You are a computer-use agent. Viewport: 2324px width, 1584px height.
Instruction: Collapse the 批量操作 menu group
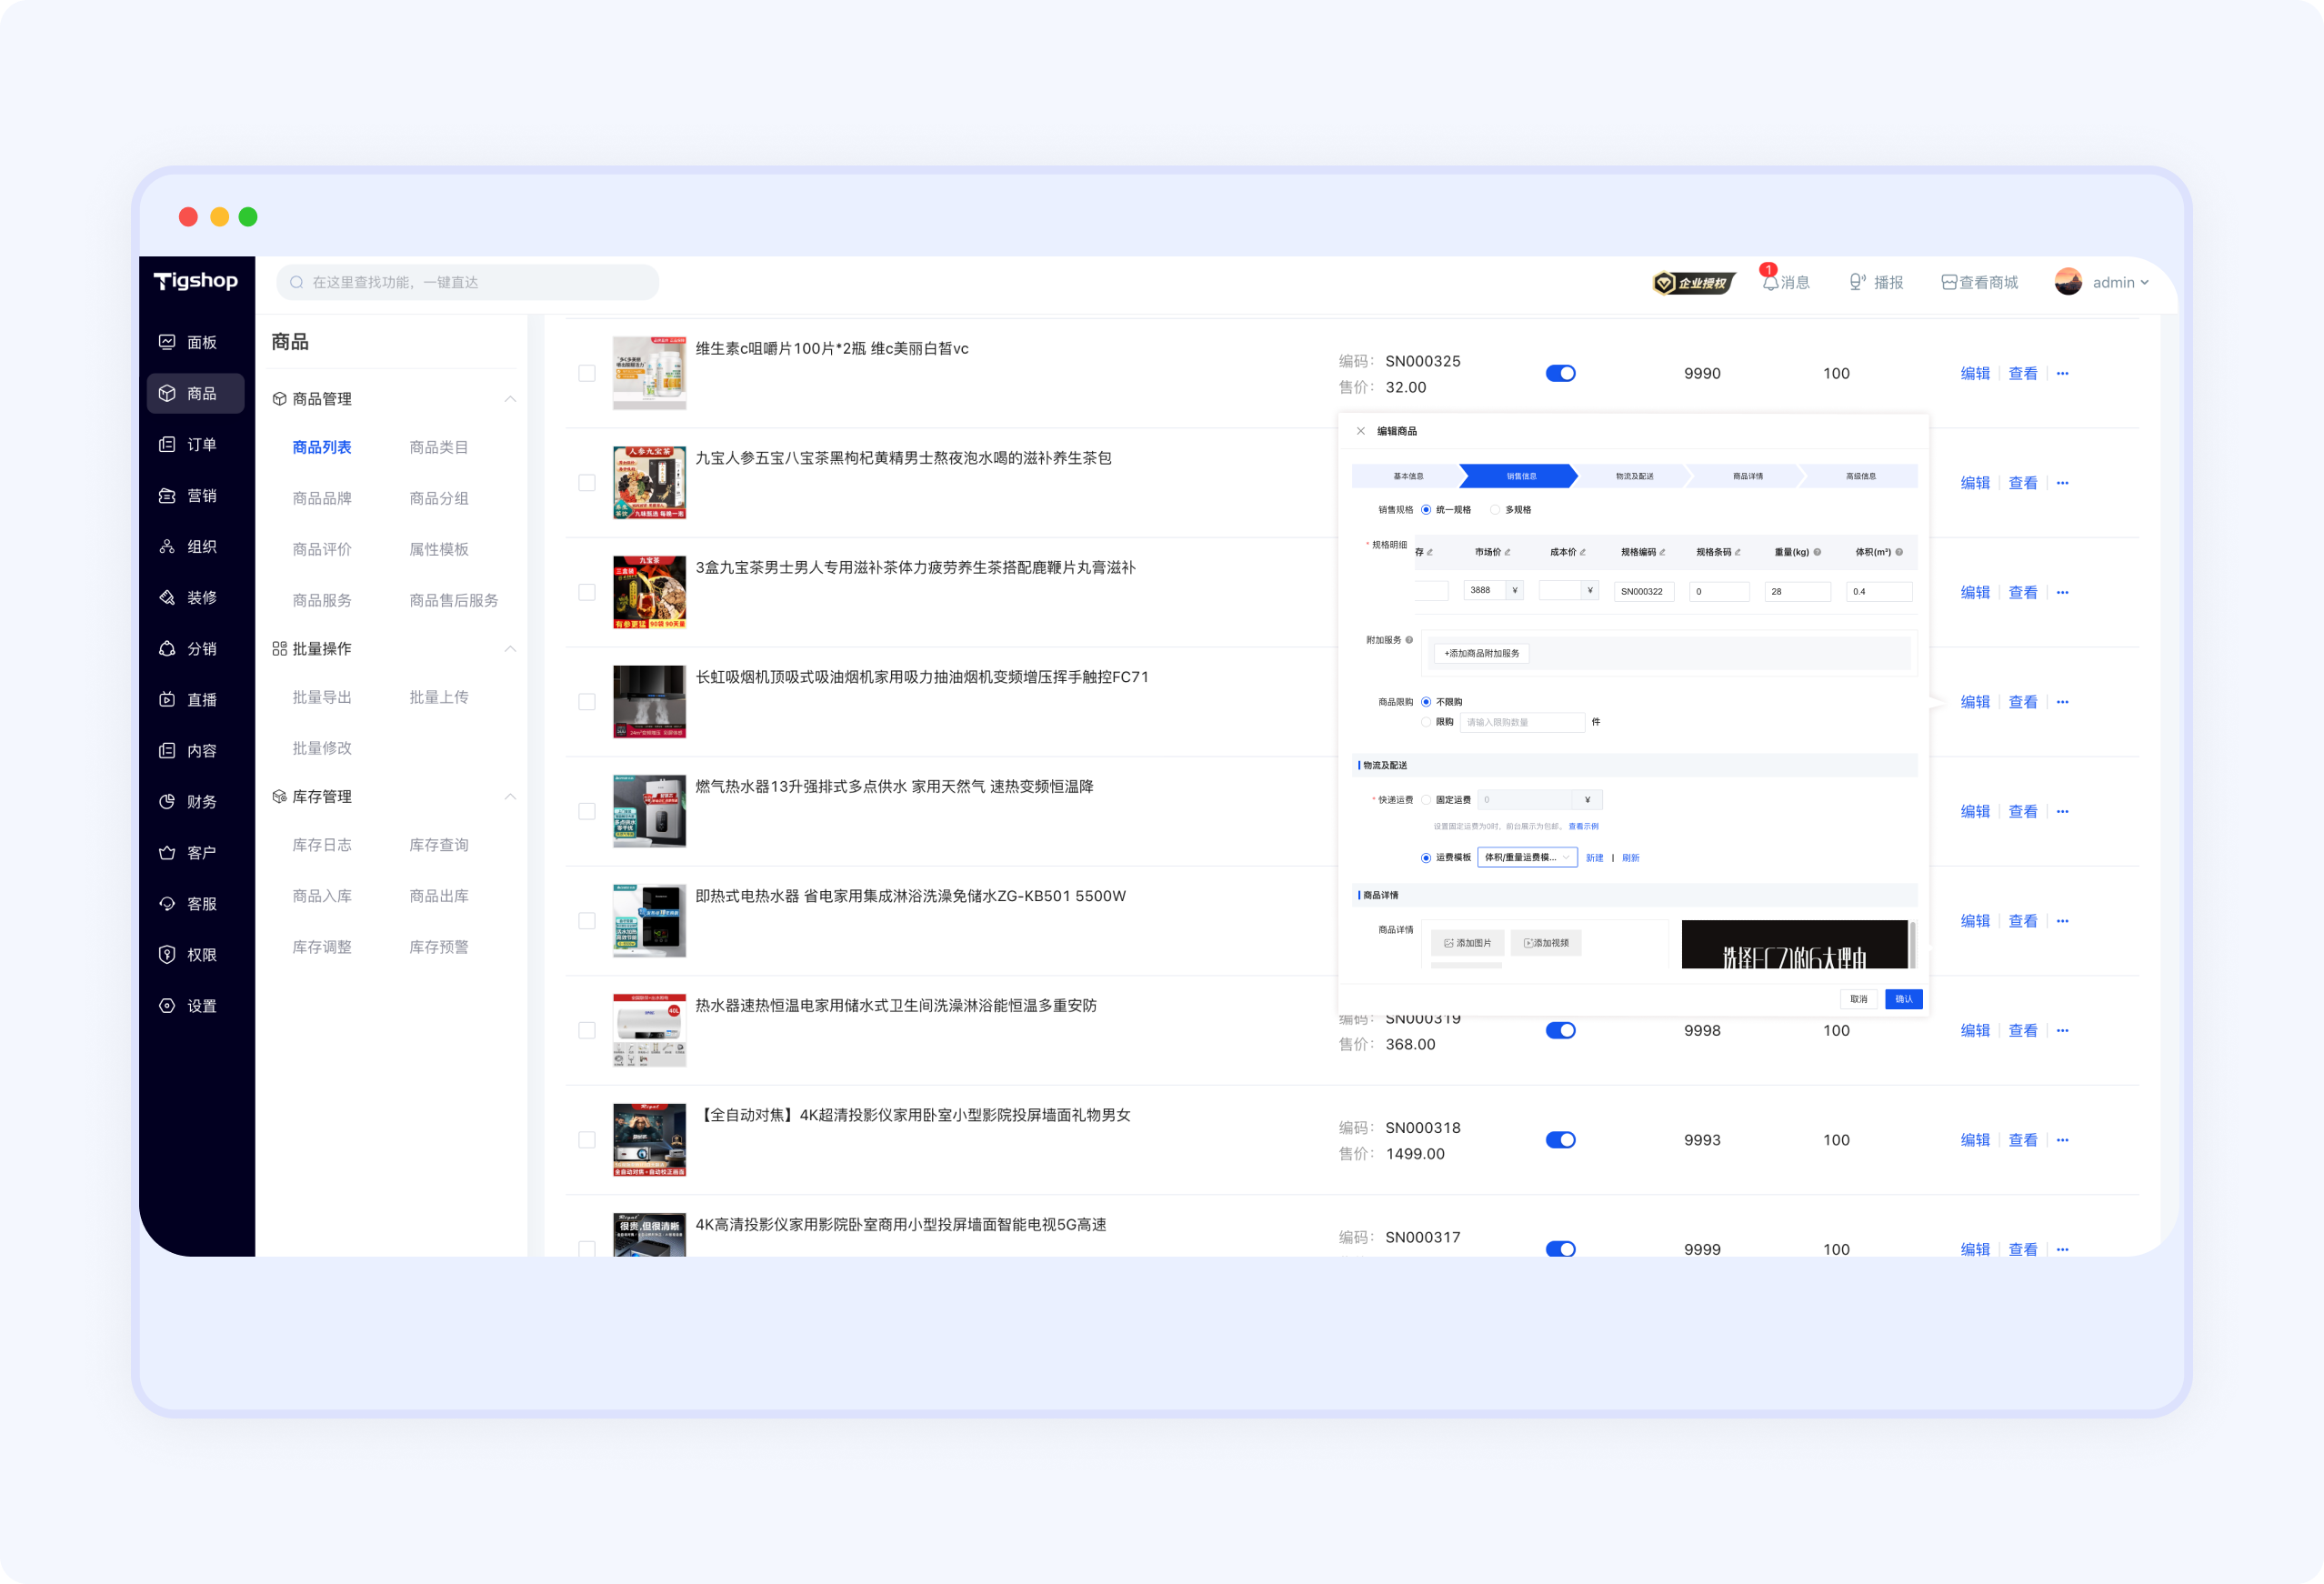510,649
